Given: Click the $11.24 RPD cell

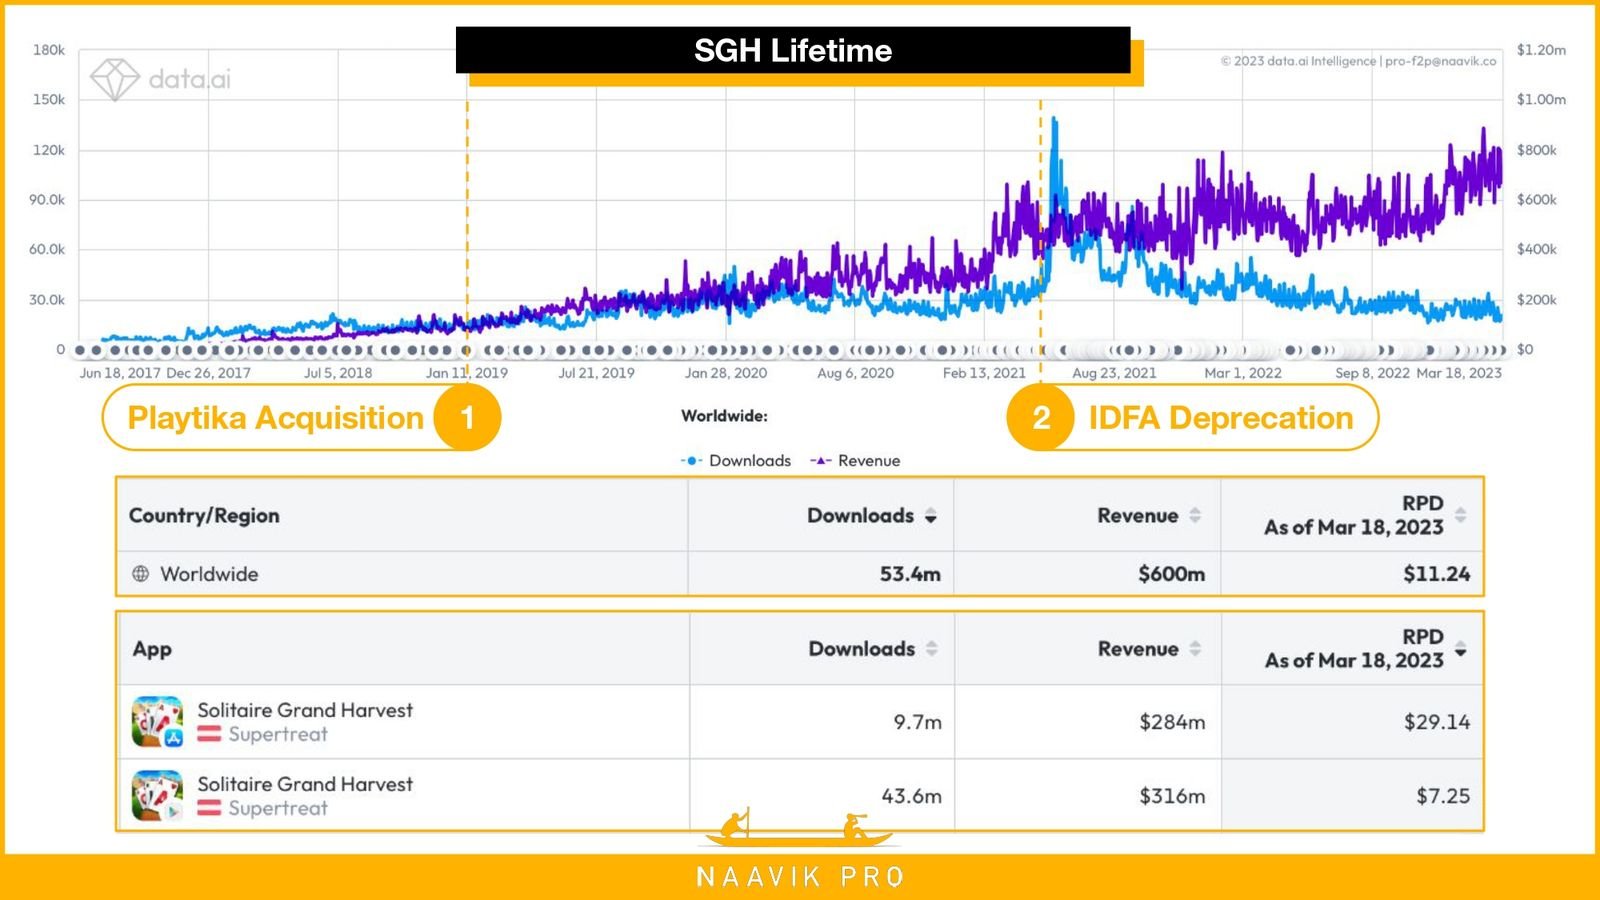Looking at the screenshot, I should click(1436, 574).
